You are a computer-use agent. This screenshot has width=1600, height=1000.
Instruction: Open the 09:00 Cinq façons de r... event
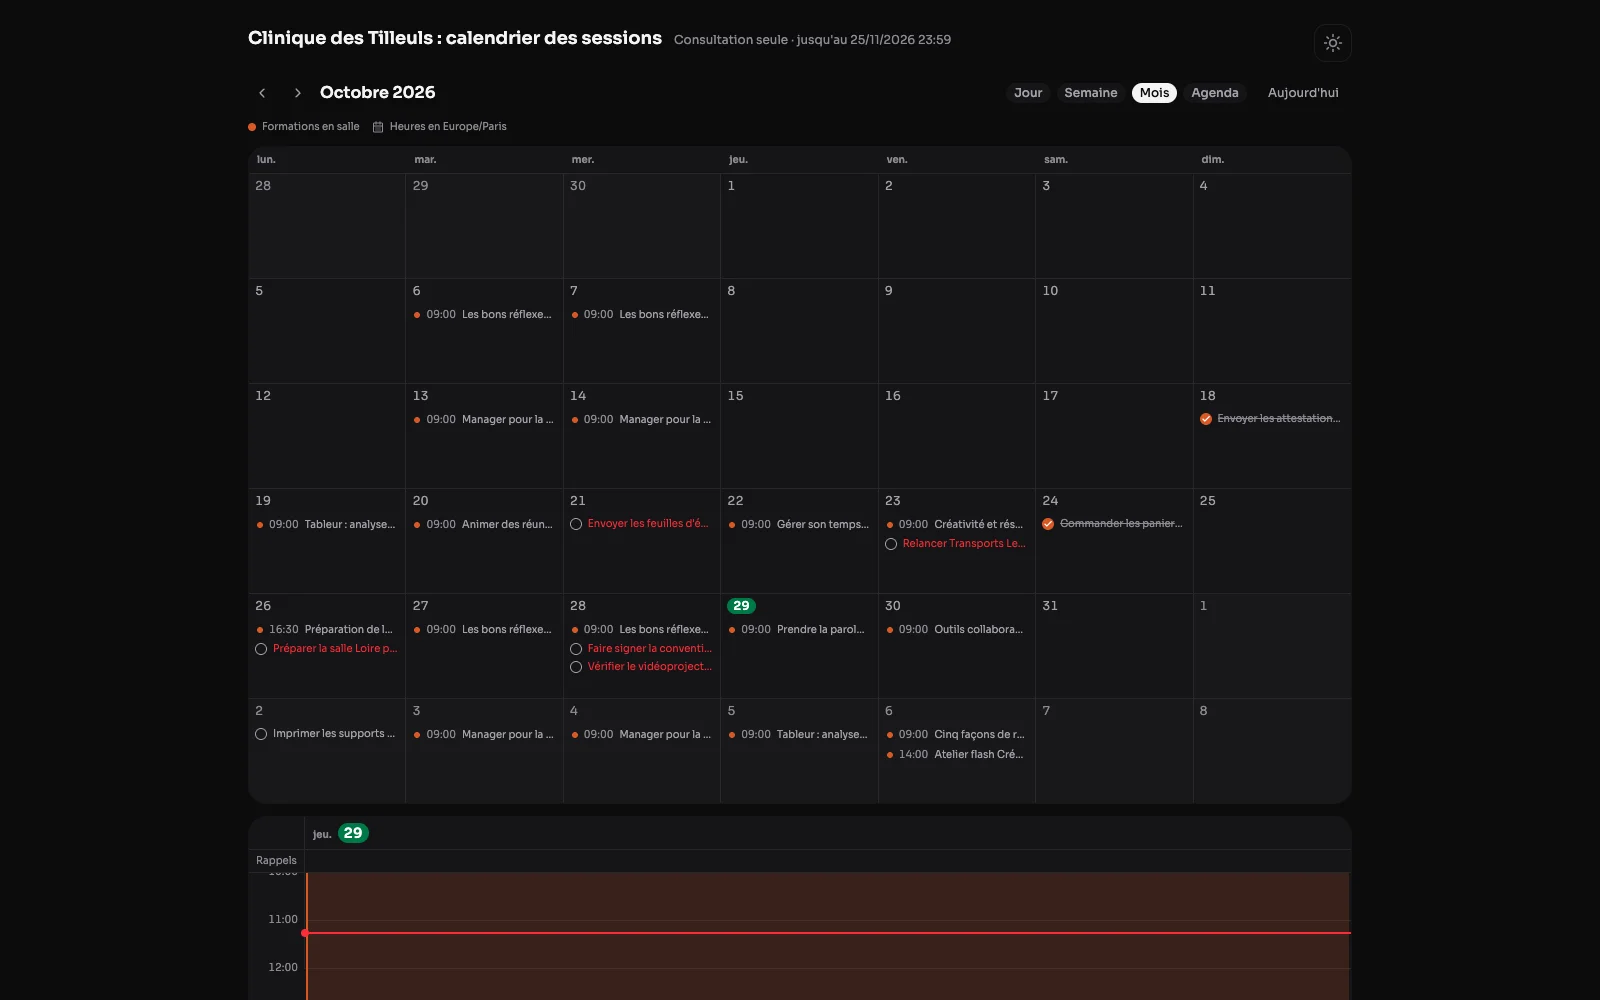956,735
